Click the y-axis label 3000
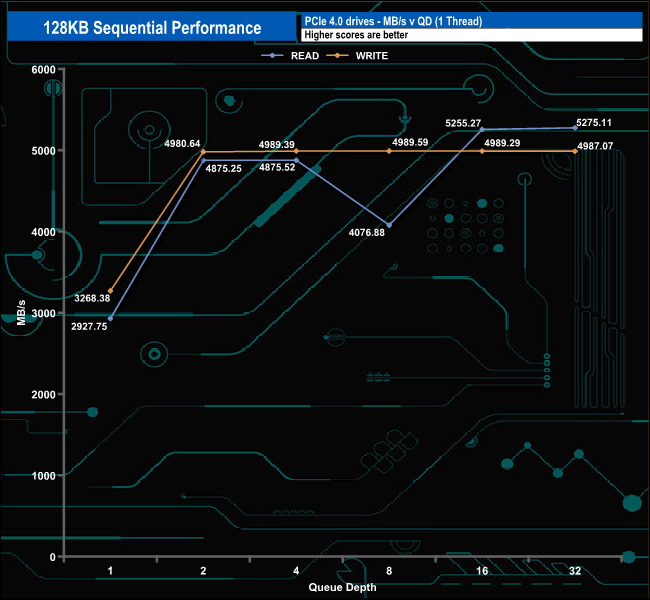650x600 pixels. (44, 313)
